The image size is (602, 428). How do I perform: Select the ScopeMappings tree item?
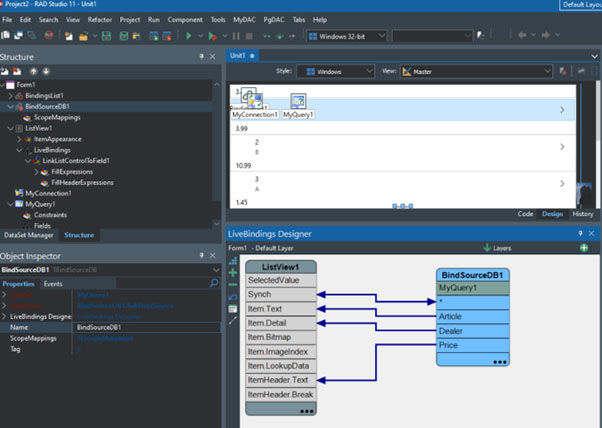[57, 117]
